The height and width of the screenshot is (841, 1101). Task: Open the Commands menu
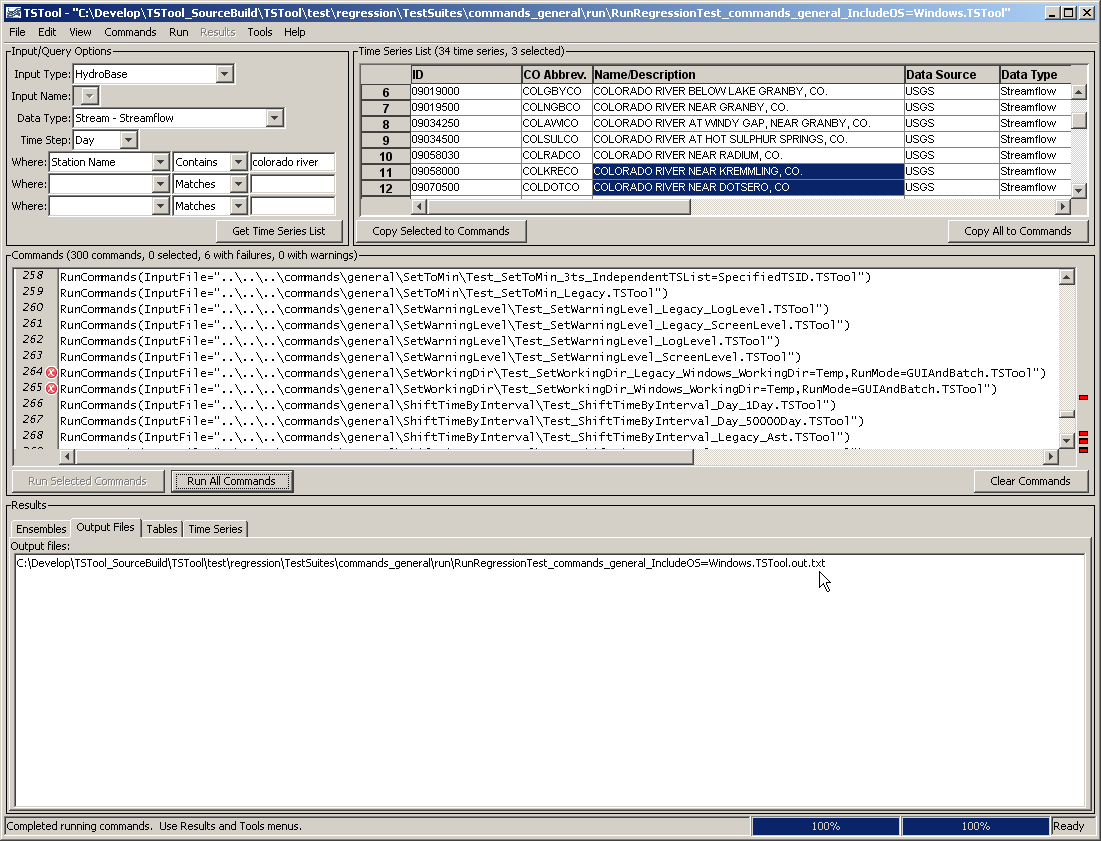click(x=130, y=32)
